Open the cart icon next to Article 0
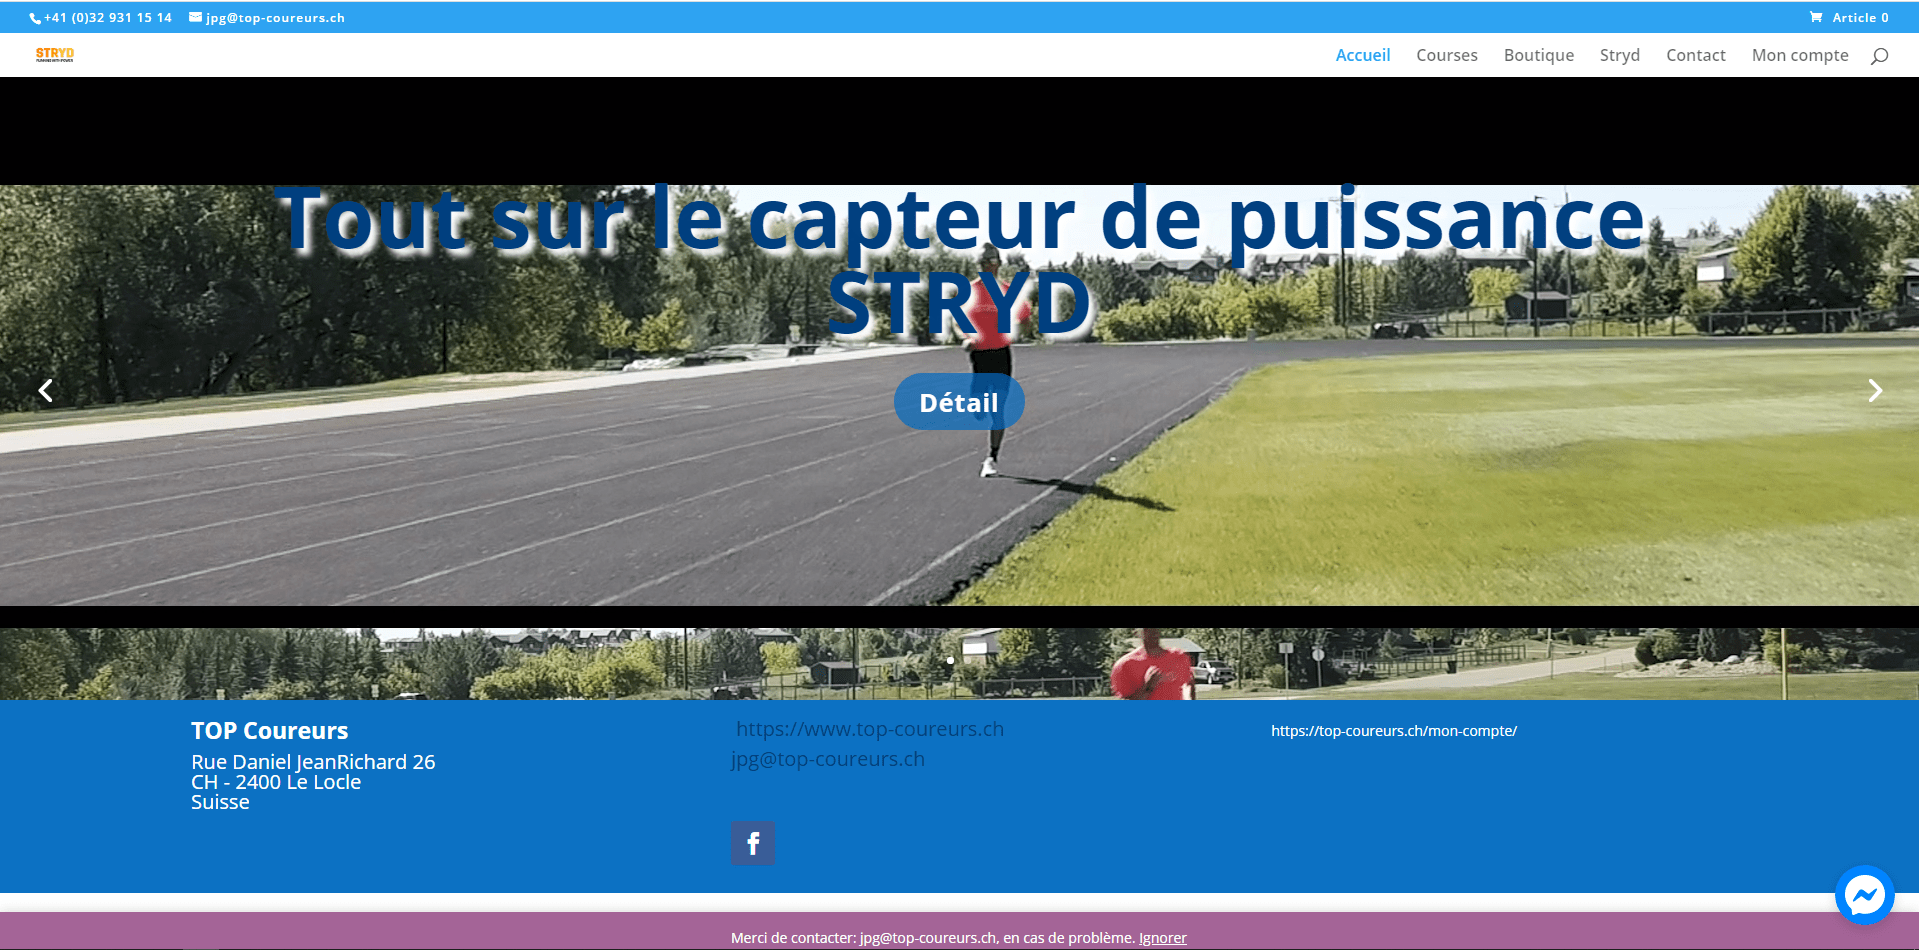Screen dimensions: 1919x950 tap(1815, 17)
